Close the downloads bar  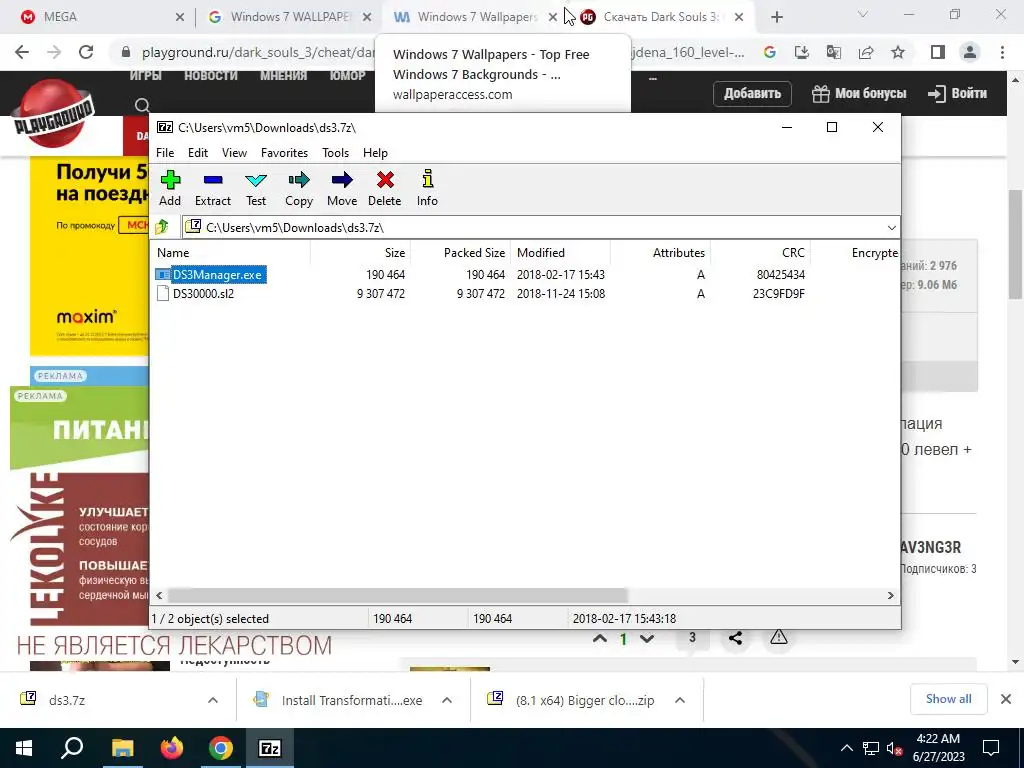pyautogui.click(x=1006, y=699)
